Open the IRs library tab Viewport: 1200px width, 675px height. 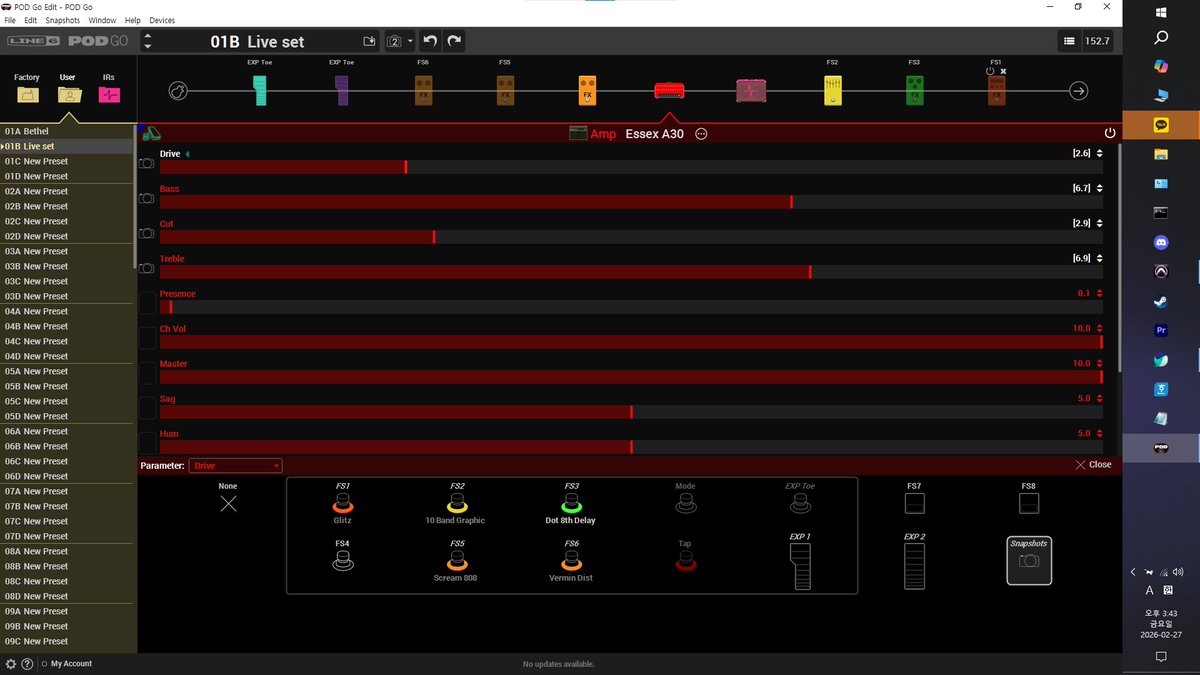tap(109, 94)
